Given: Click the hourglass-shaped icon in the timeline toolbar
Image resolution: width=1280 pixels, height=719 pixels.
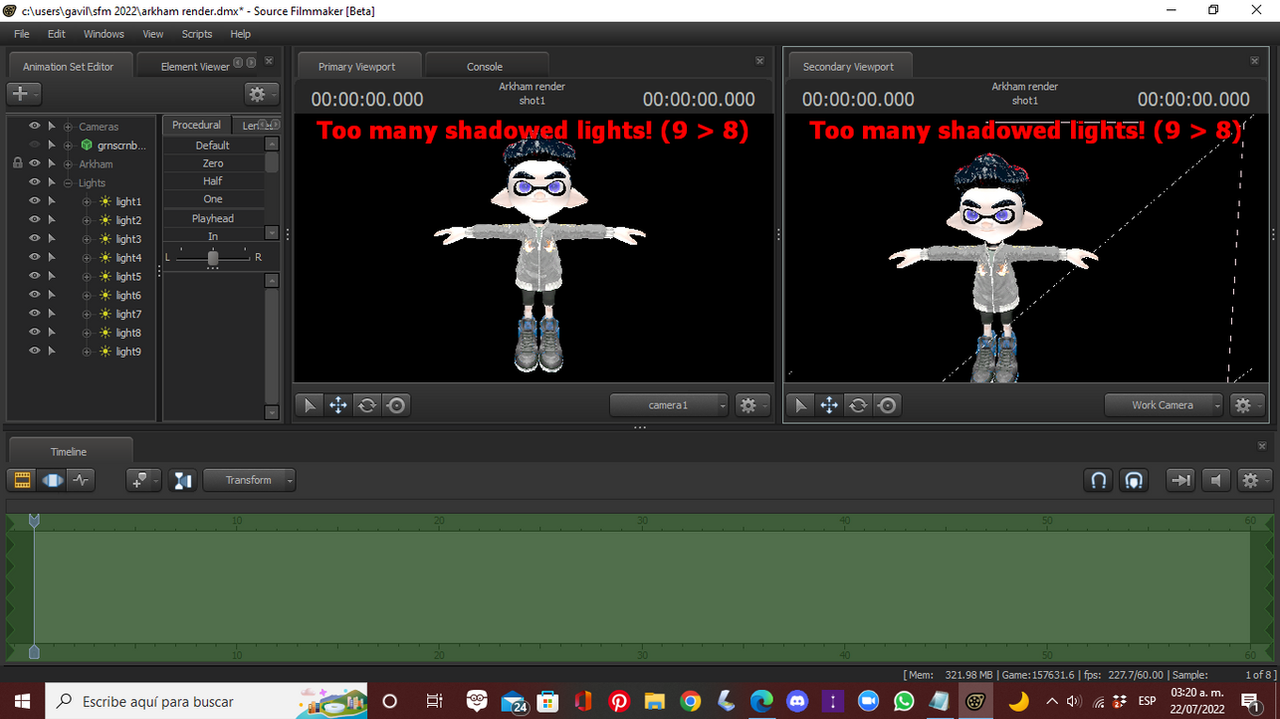Looking at the screenshot, I should [182, 480].
